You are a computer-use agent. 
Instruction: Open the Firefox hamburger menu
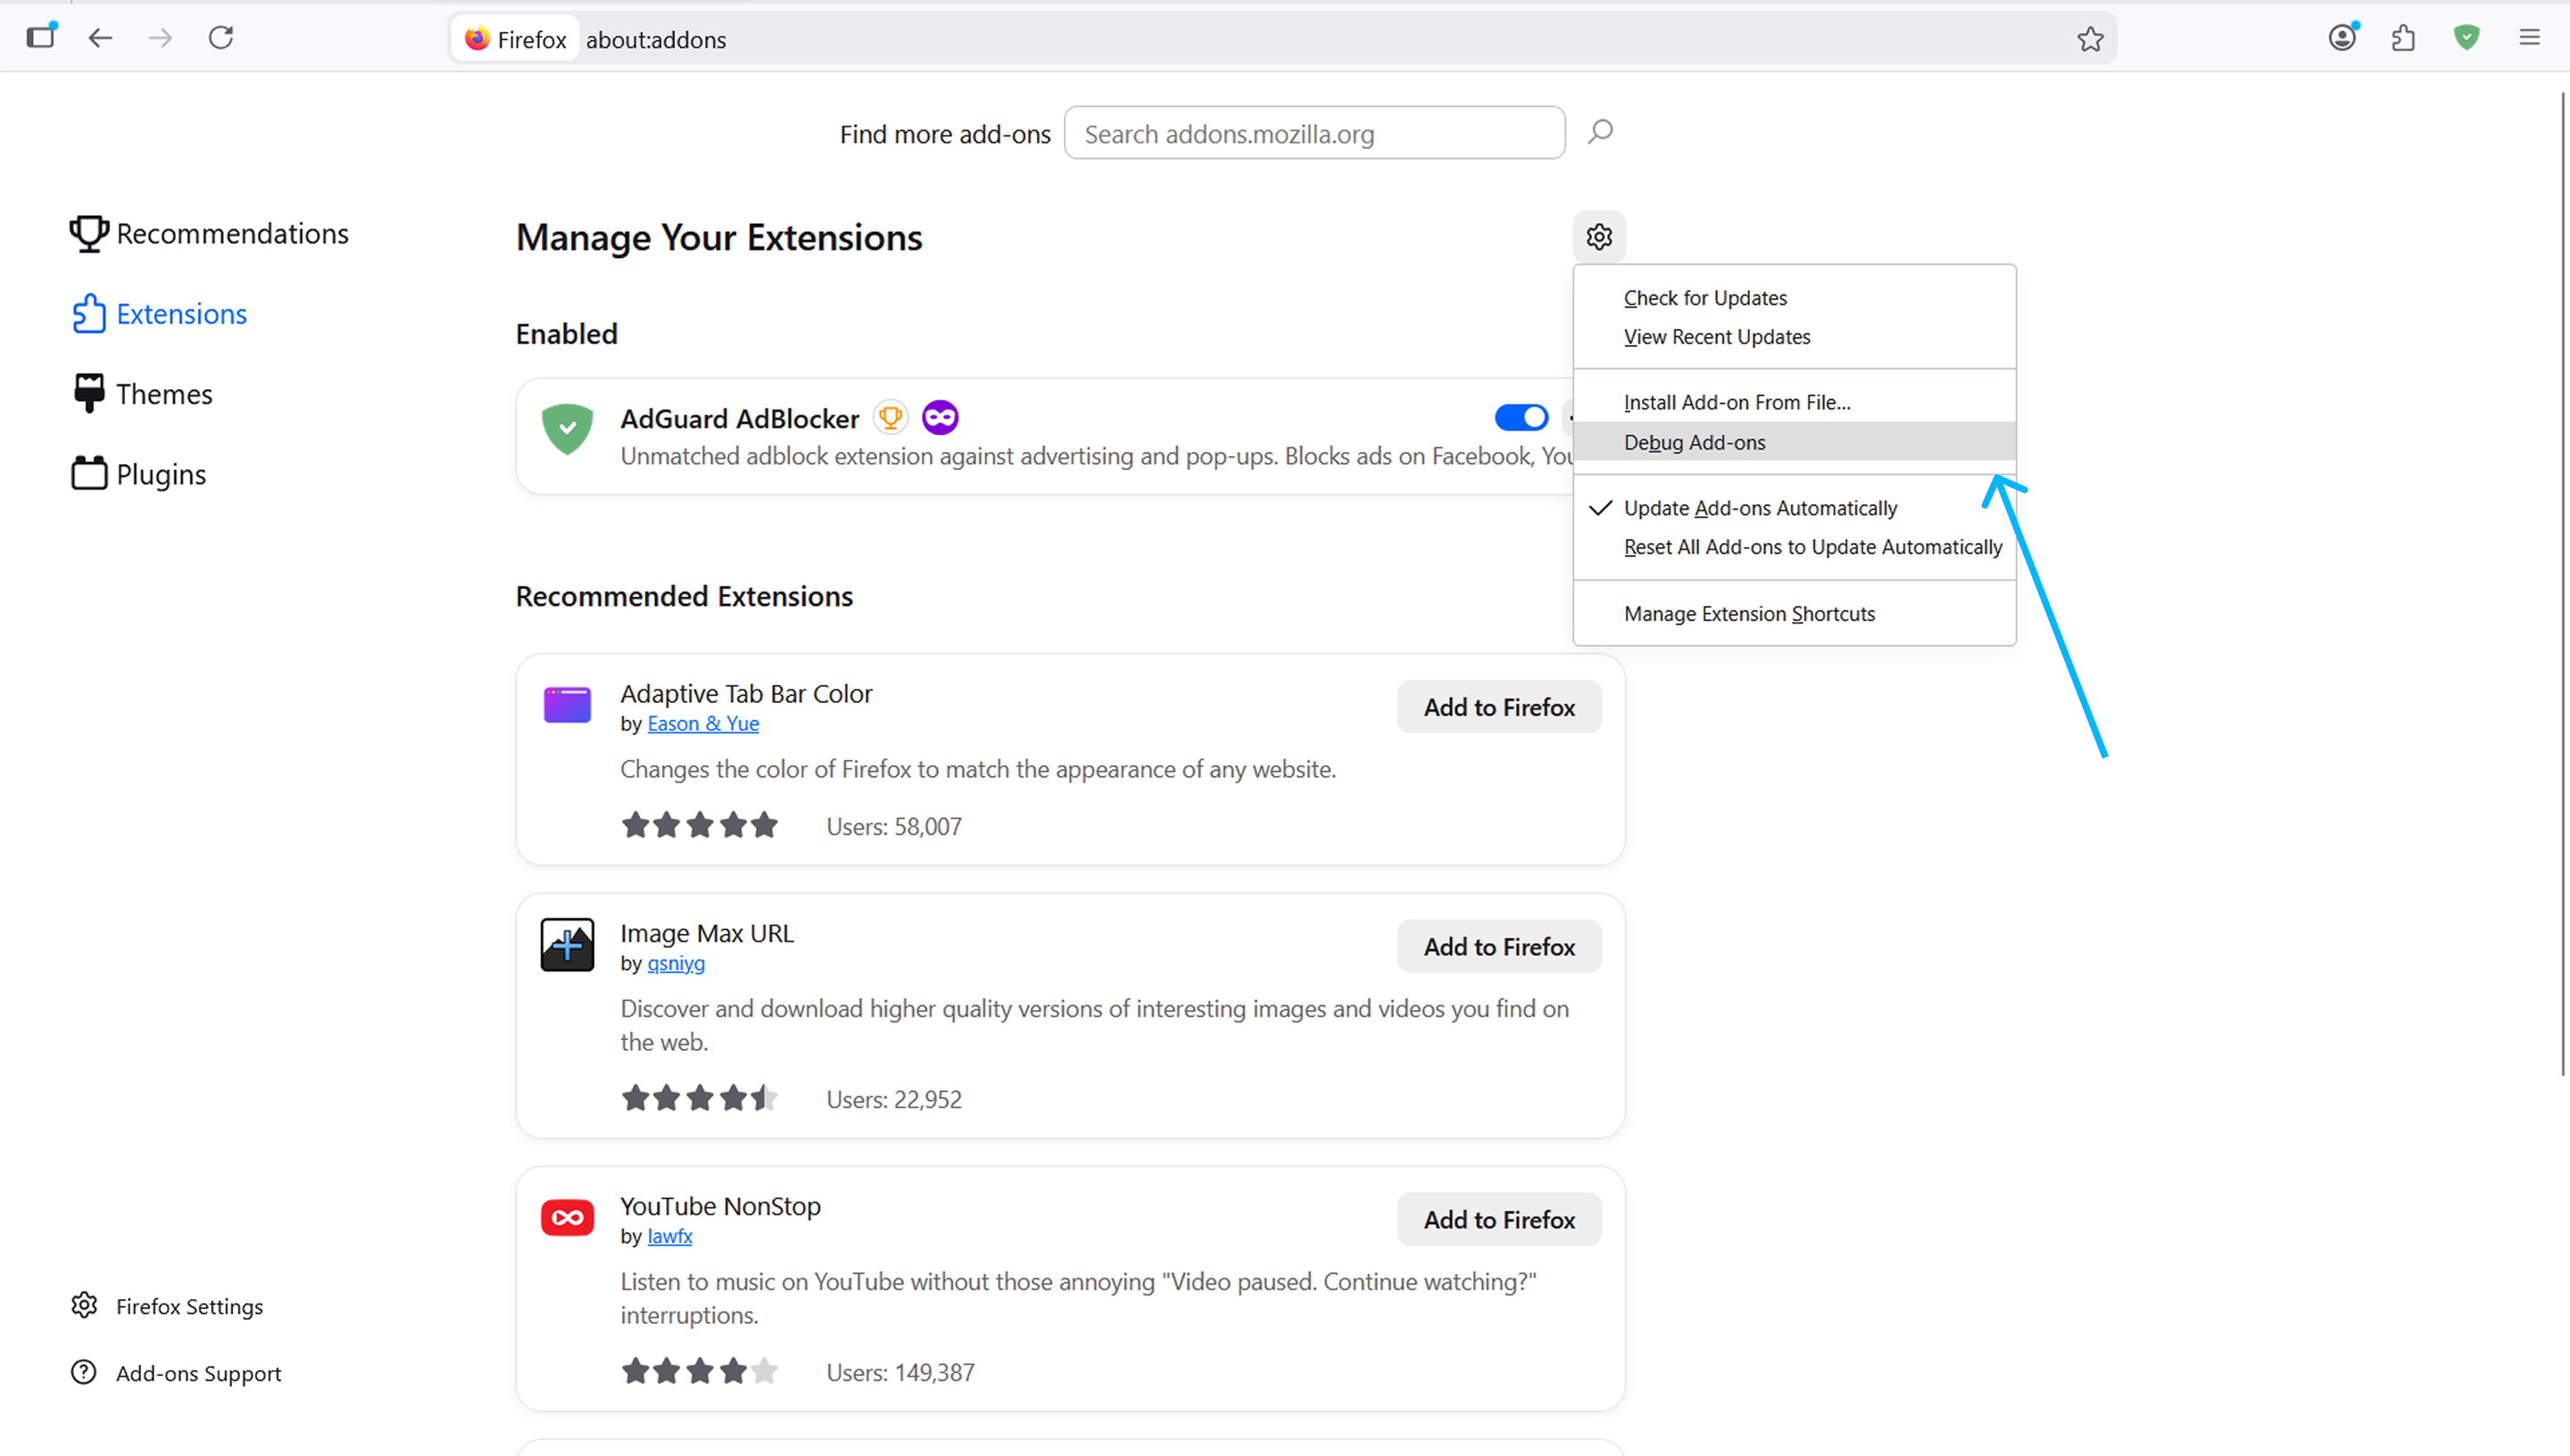2530,38
